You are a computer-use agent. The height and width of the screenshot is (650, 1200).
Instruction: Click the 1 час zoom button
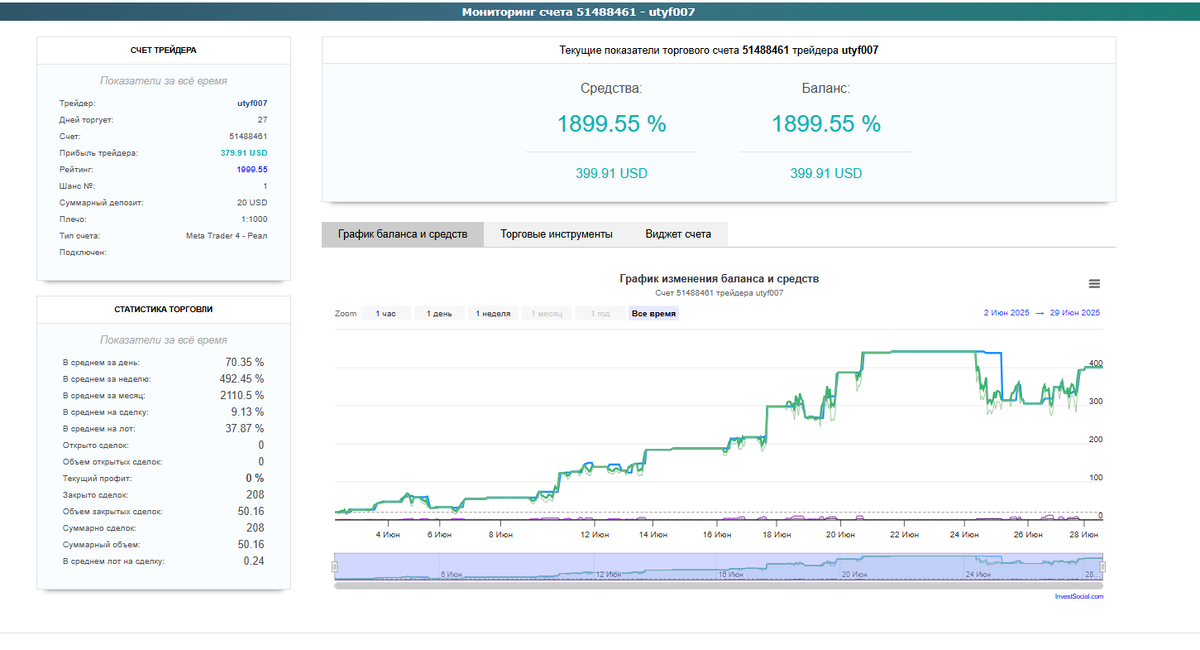[386, 313]
